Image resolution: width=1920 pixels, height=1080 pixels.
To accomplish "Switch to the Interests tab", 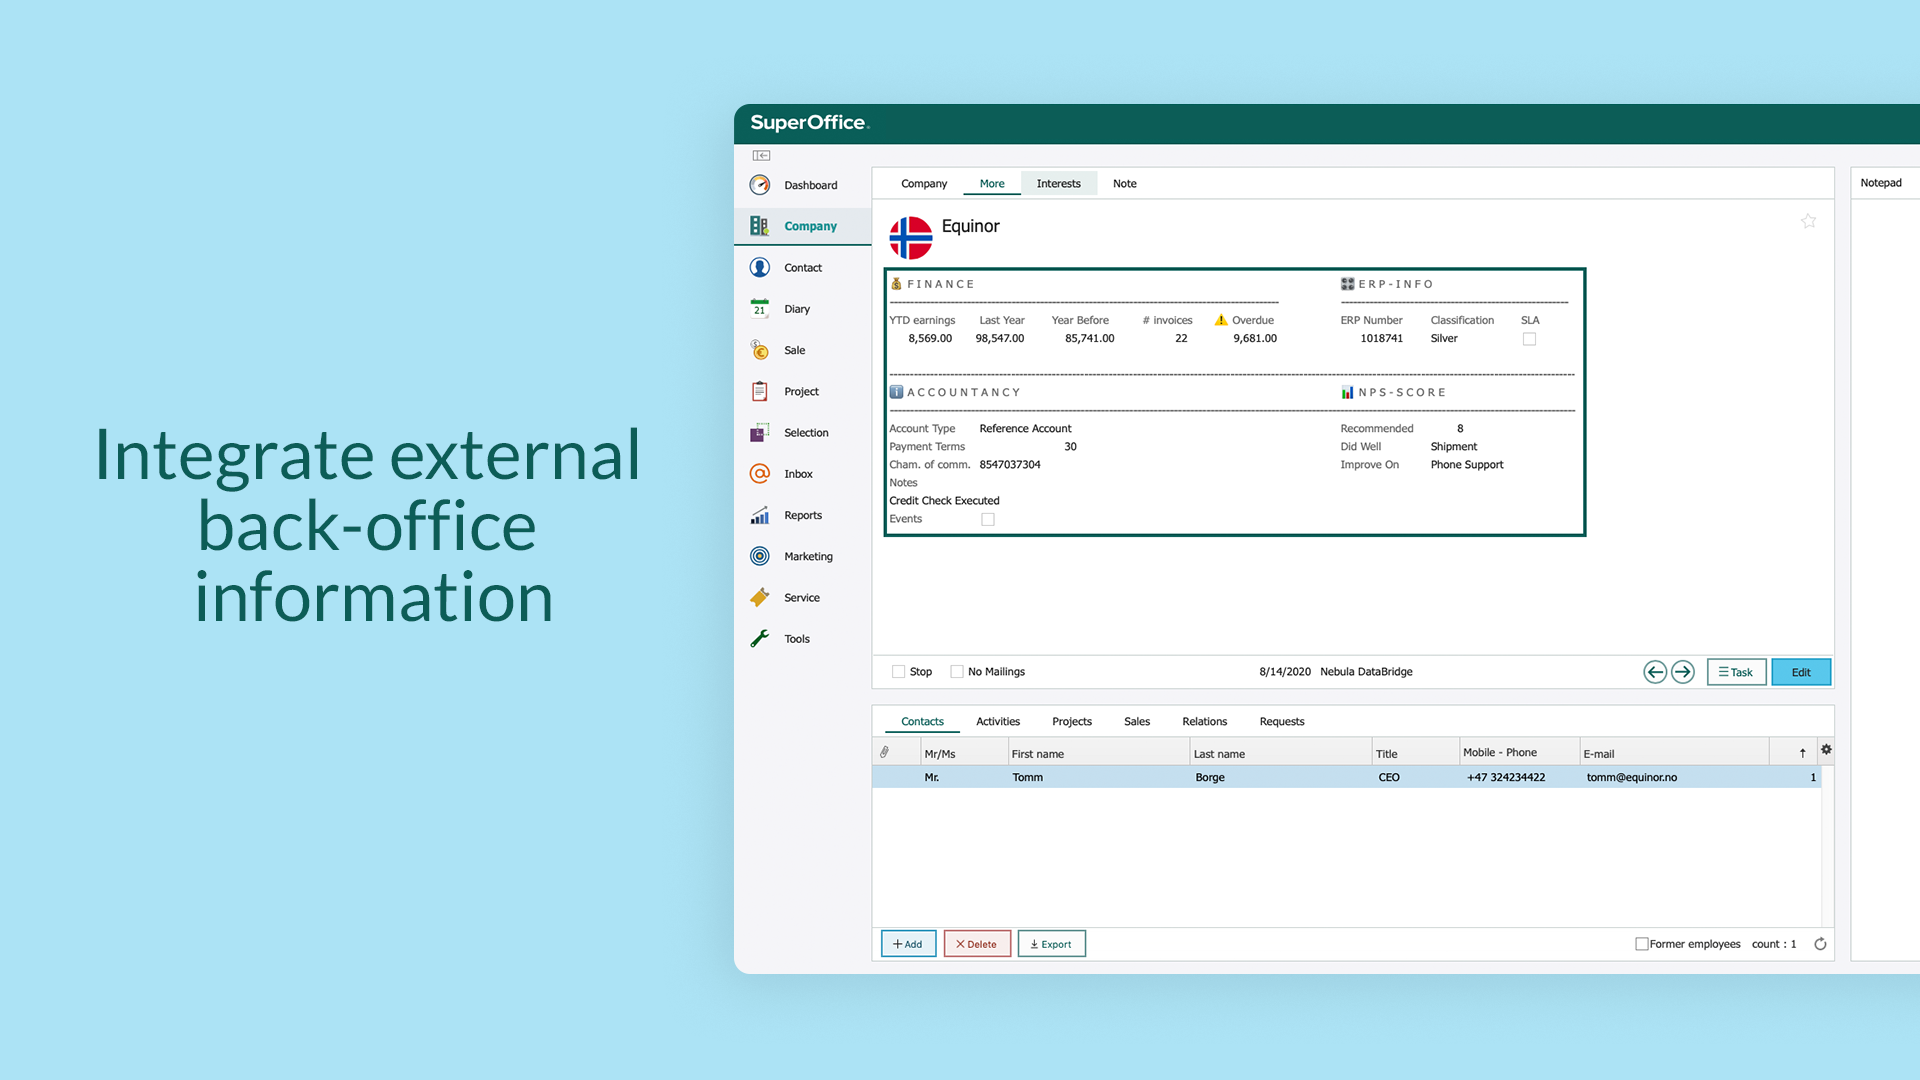I will (x=1058, y=184).
